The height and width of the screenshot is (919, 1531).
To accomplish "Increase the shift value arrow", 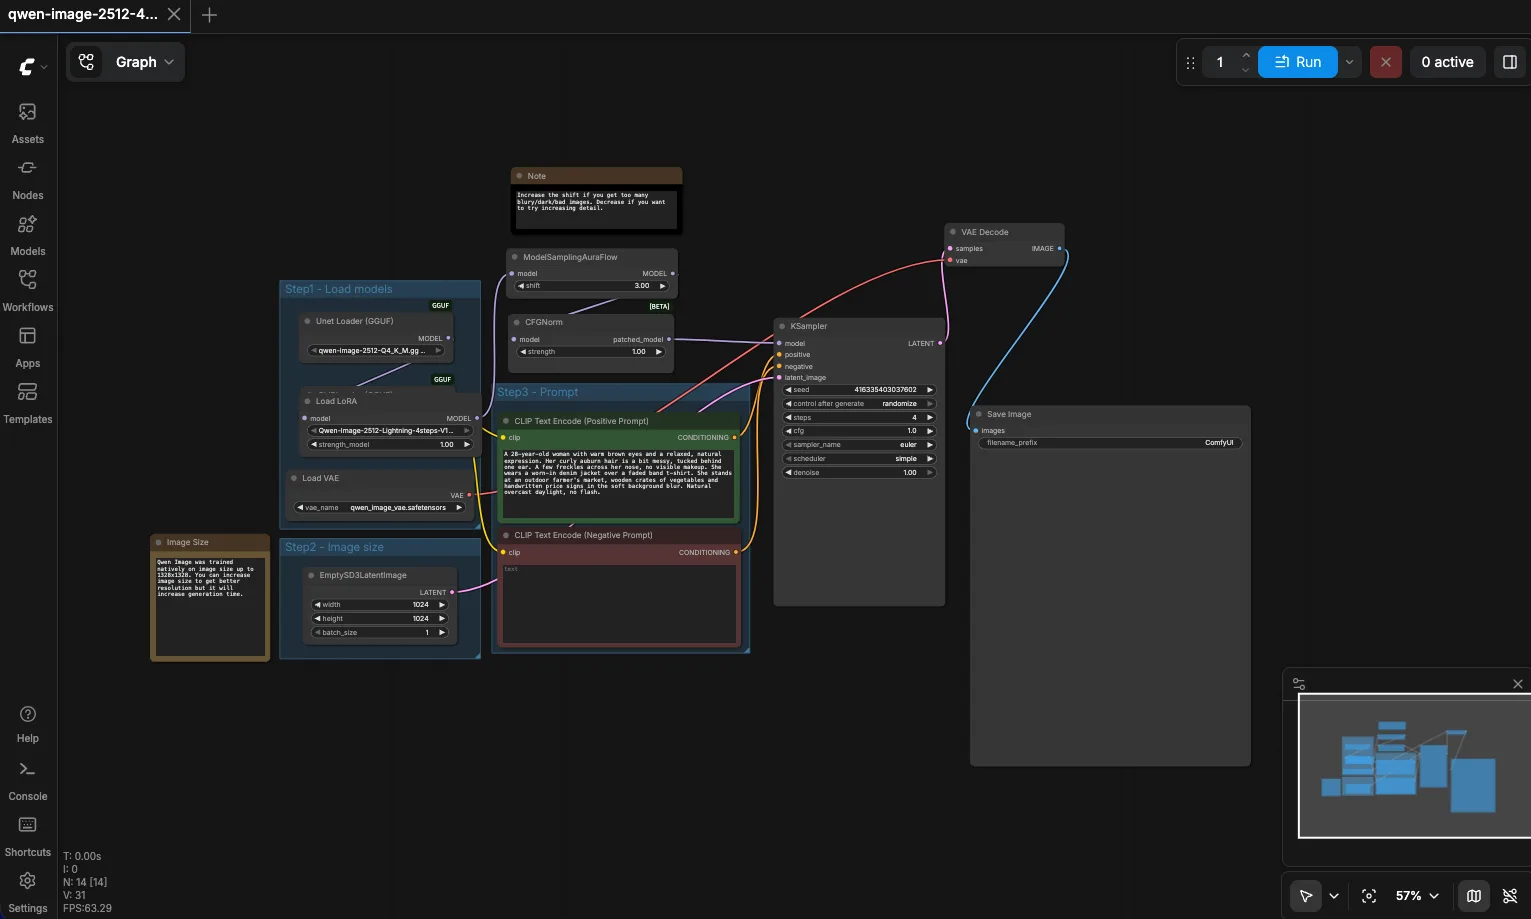I will (661, 286).
